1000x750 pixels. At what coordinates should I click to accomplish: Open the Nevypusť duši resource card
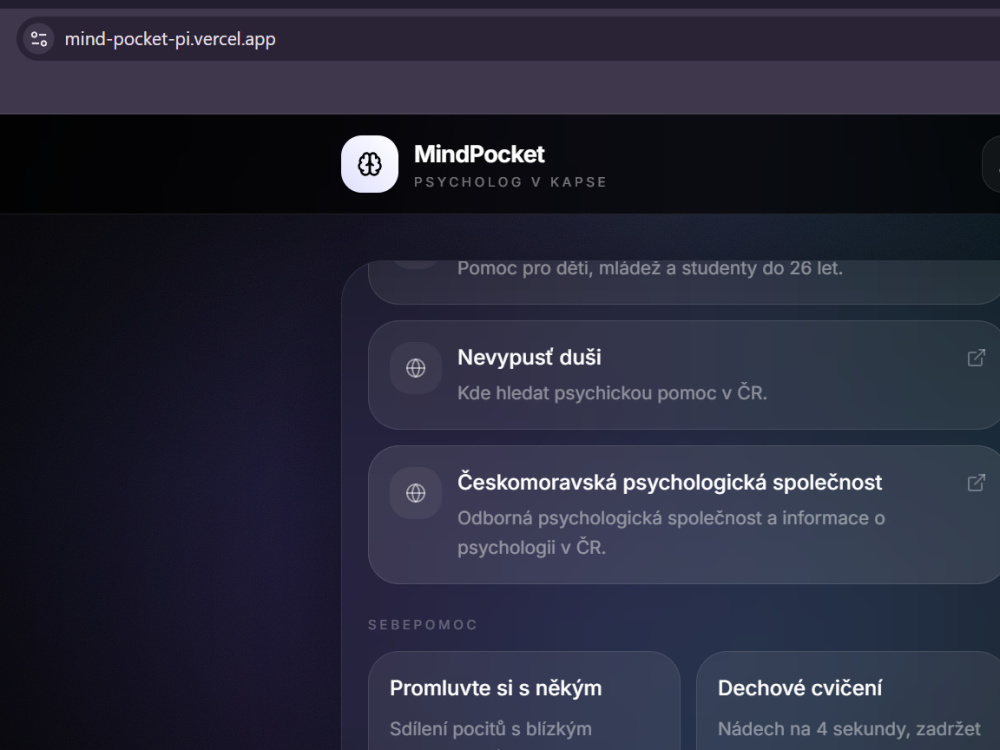pos(684,375)
